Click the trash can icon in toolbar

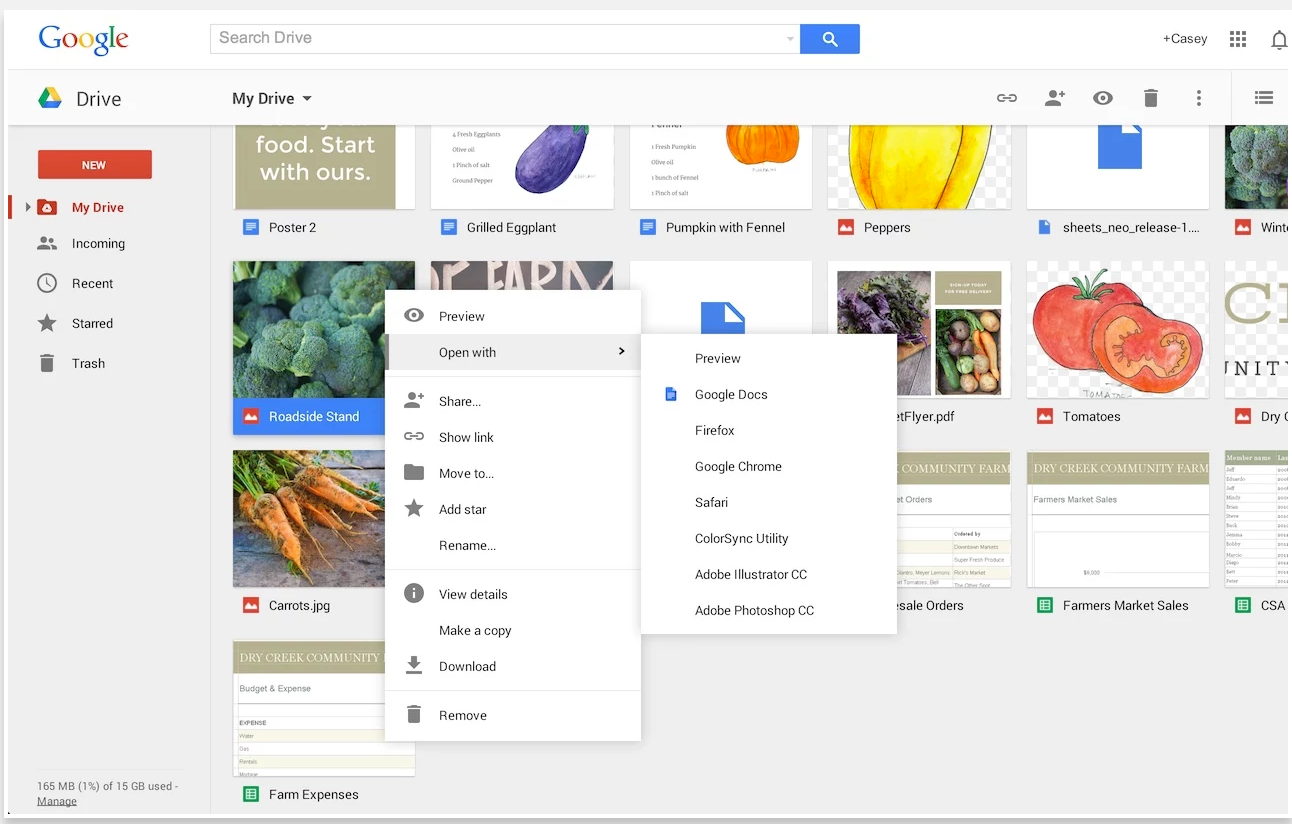1151,98
